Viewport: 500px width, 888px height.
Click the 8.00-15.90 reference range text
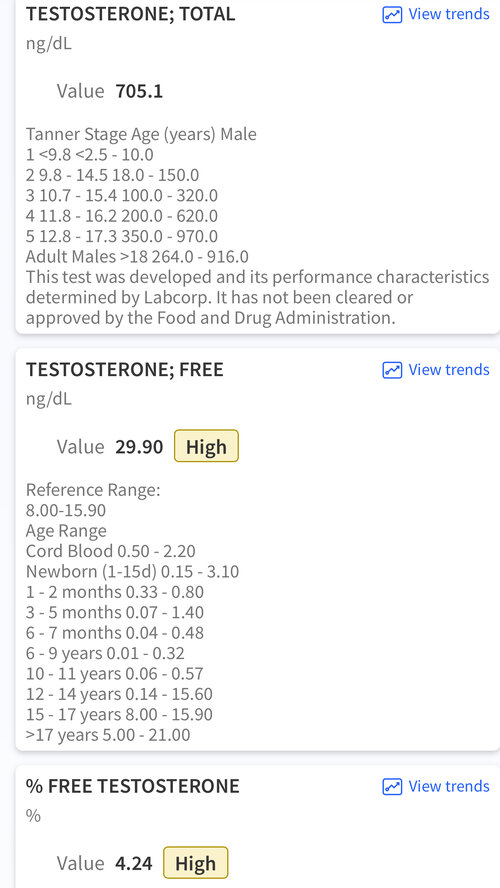pos(66,511)
